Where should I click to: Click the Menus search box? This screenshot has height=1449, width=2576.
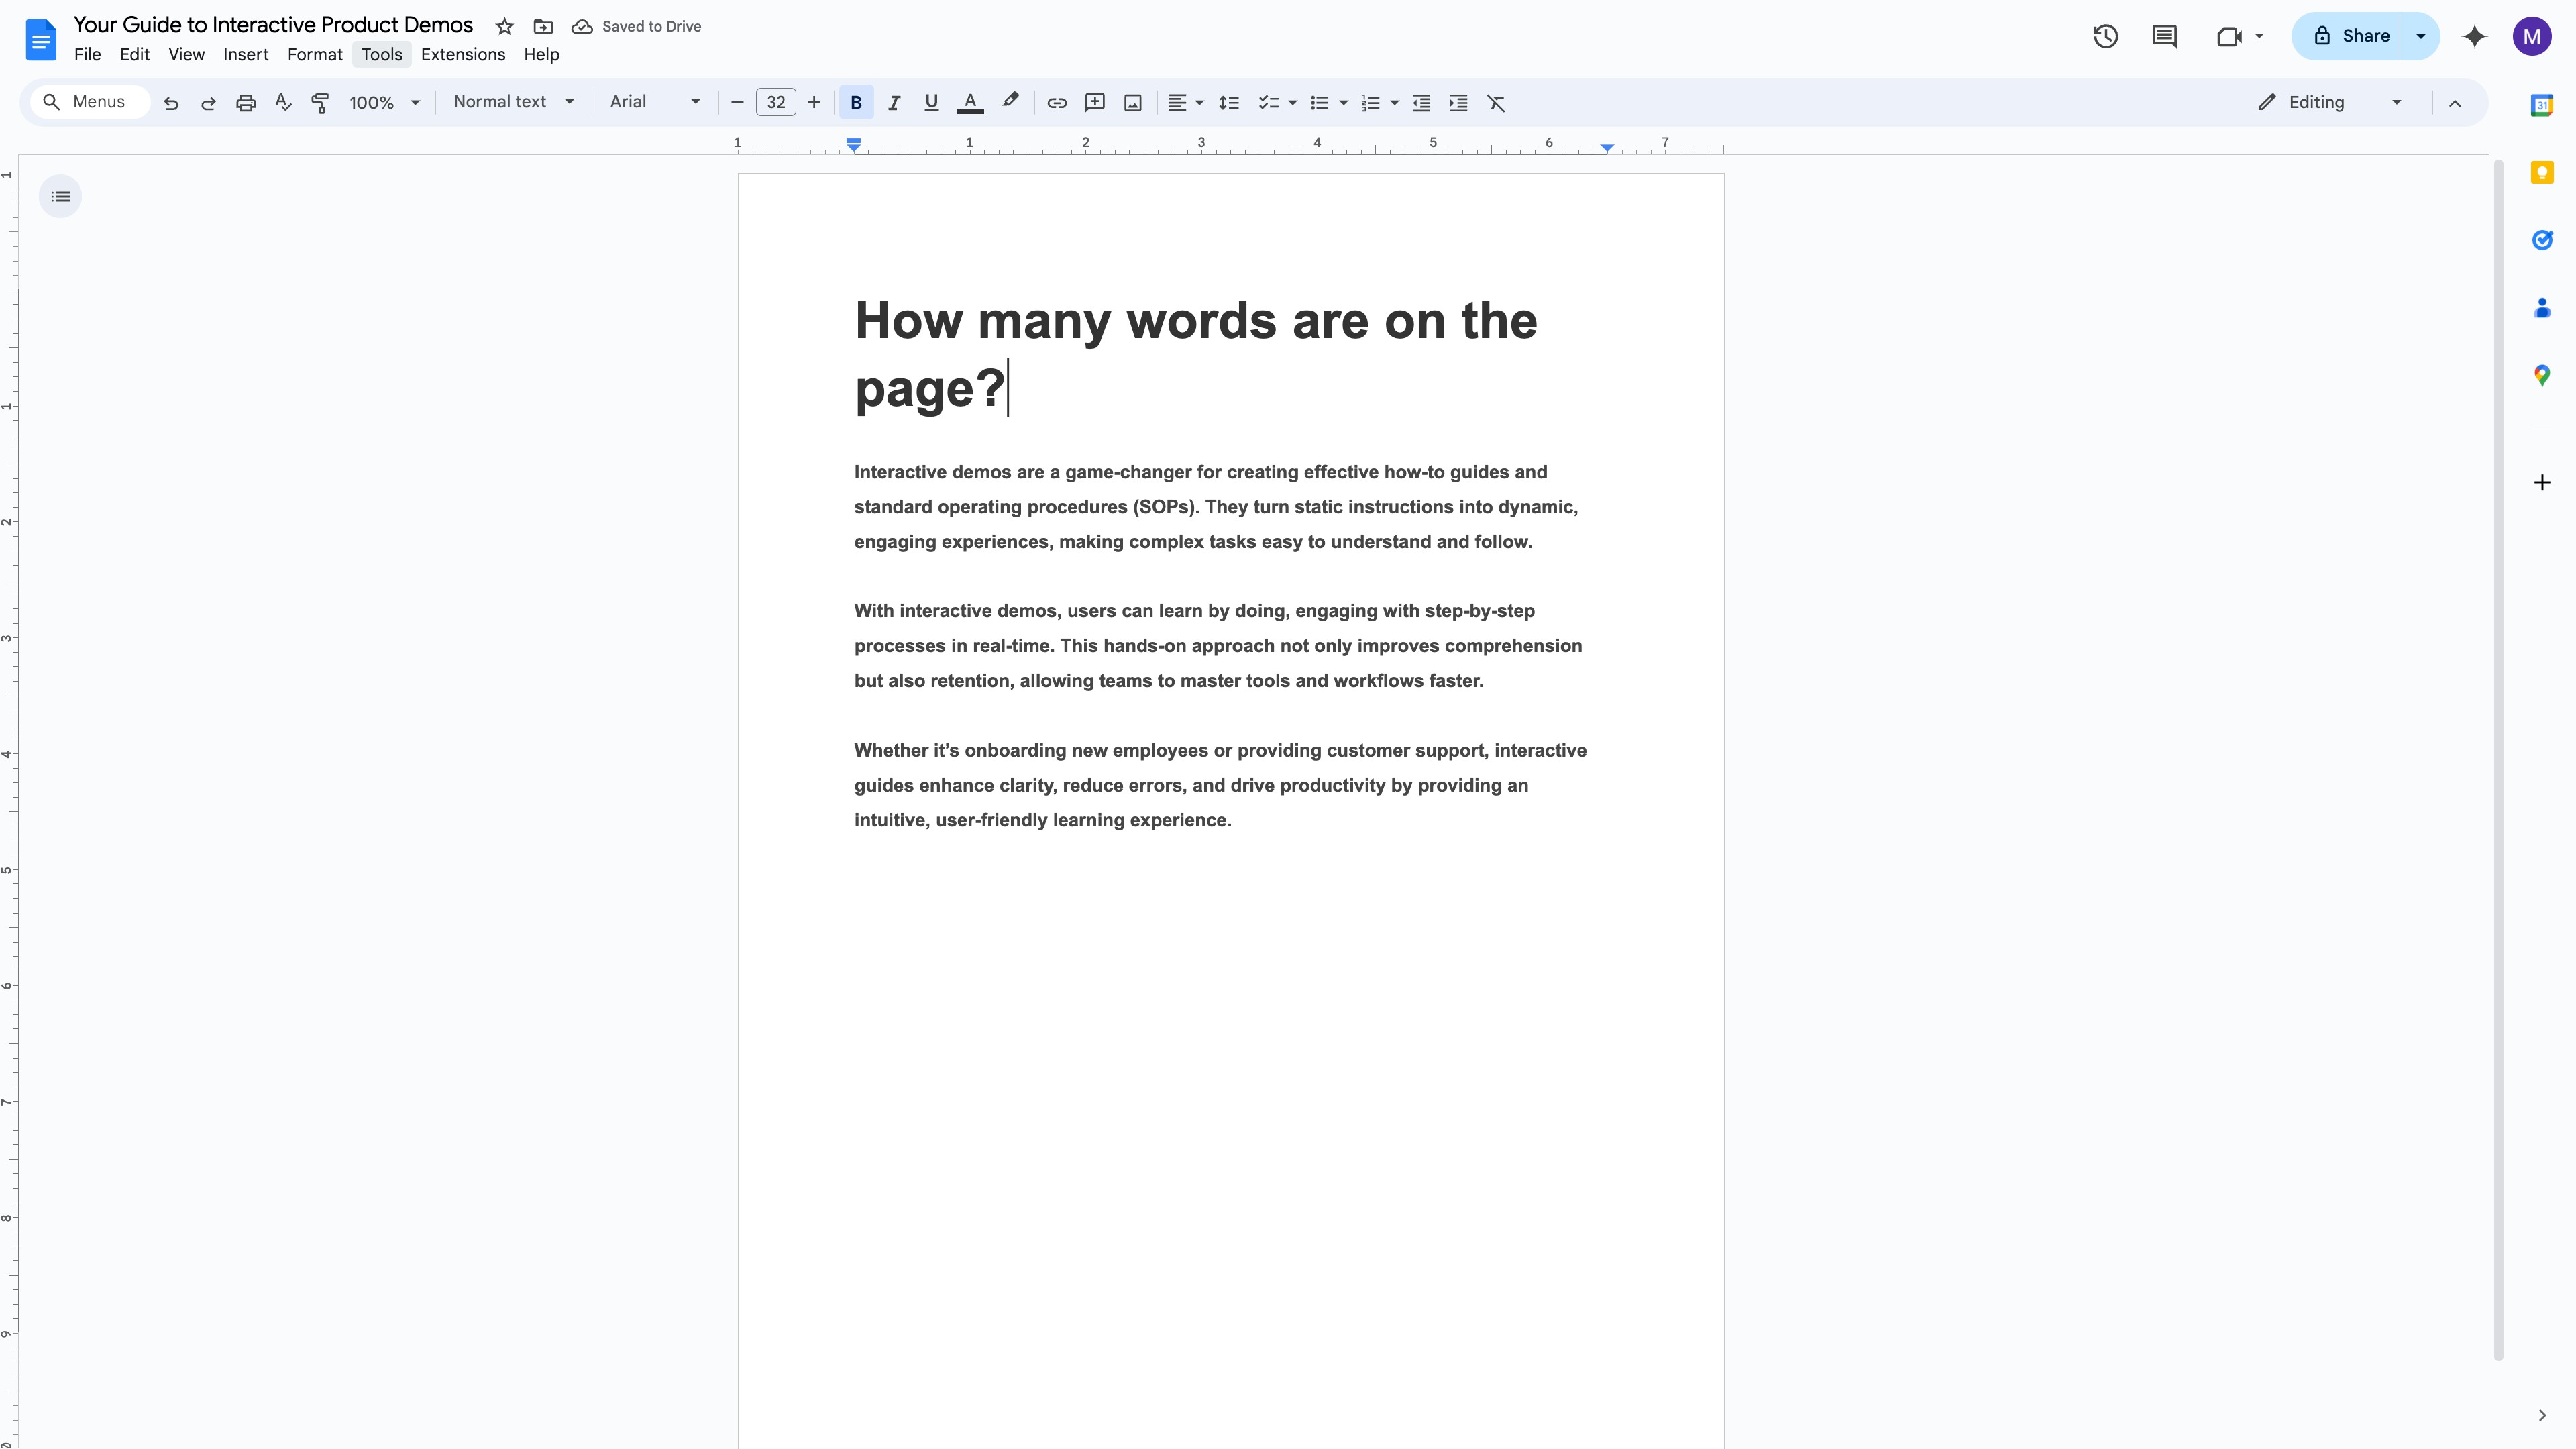[x=90, y=102]
